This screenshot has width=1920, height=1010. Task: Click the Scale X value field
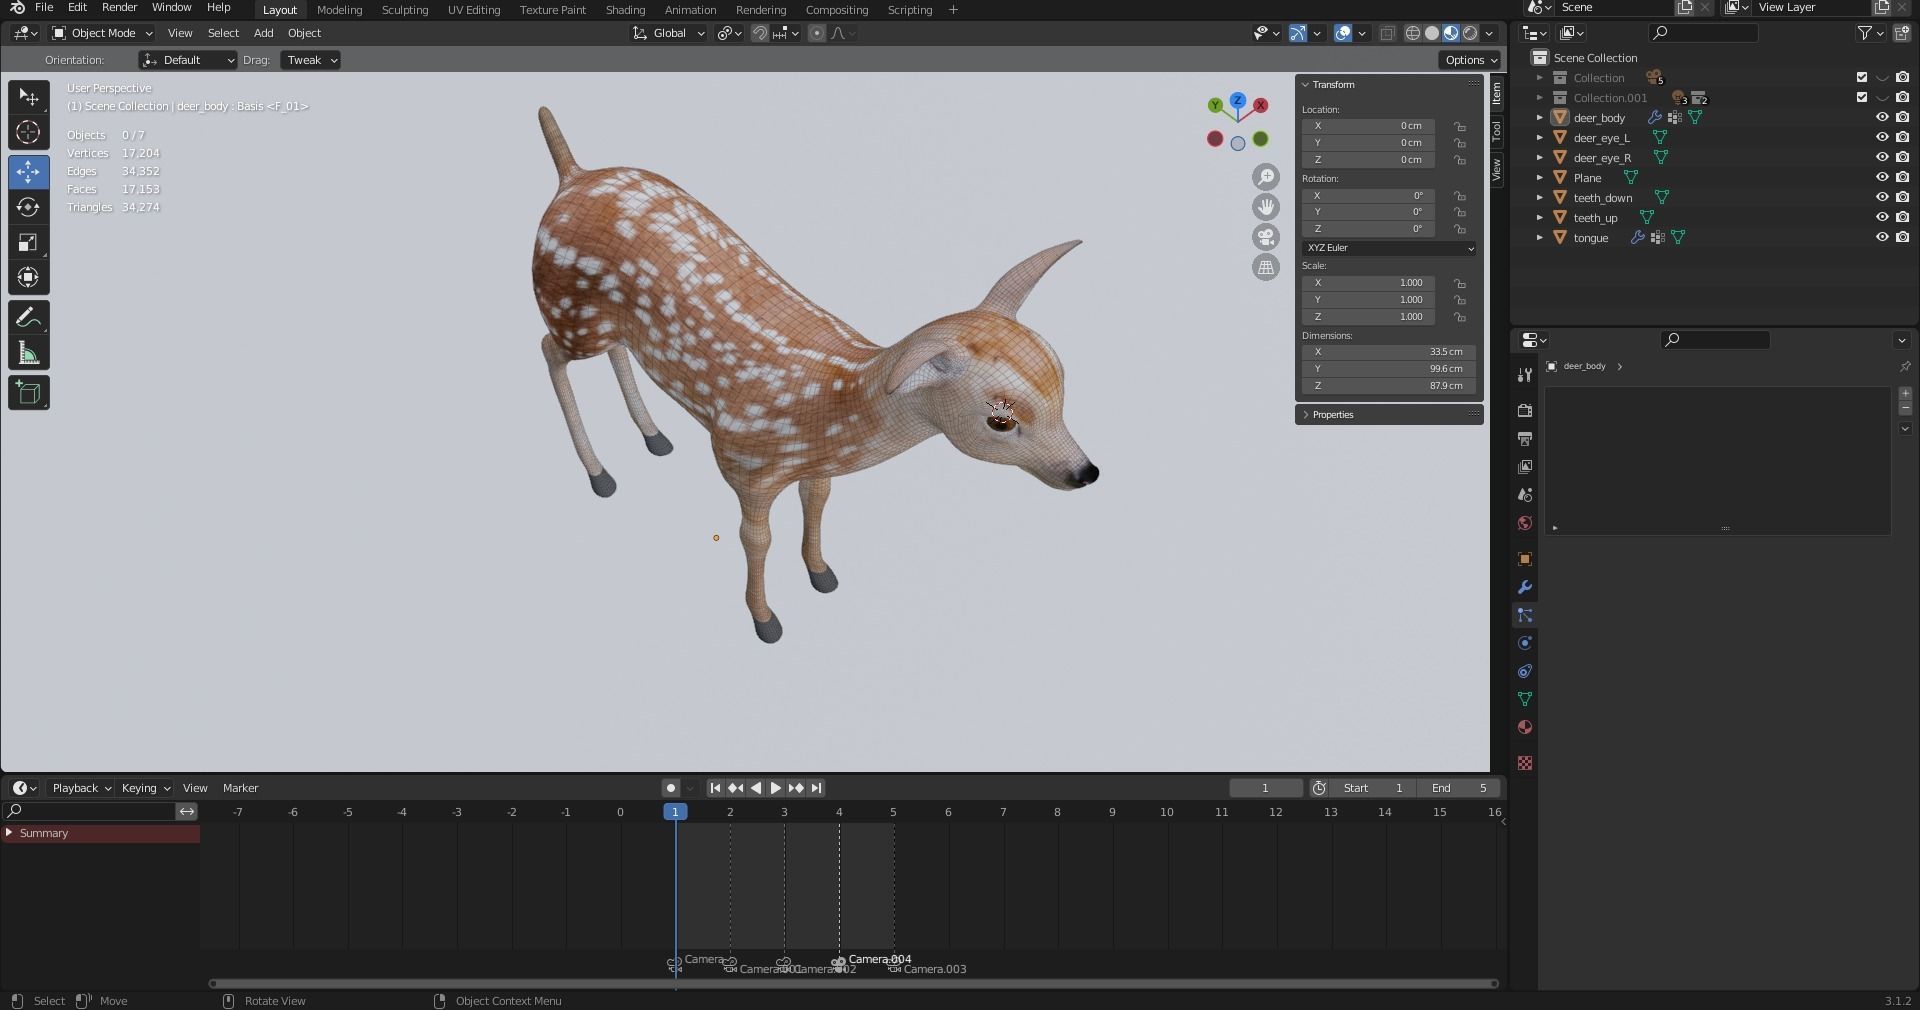1369,283
